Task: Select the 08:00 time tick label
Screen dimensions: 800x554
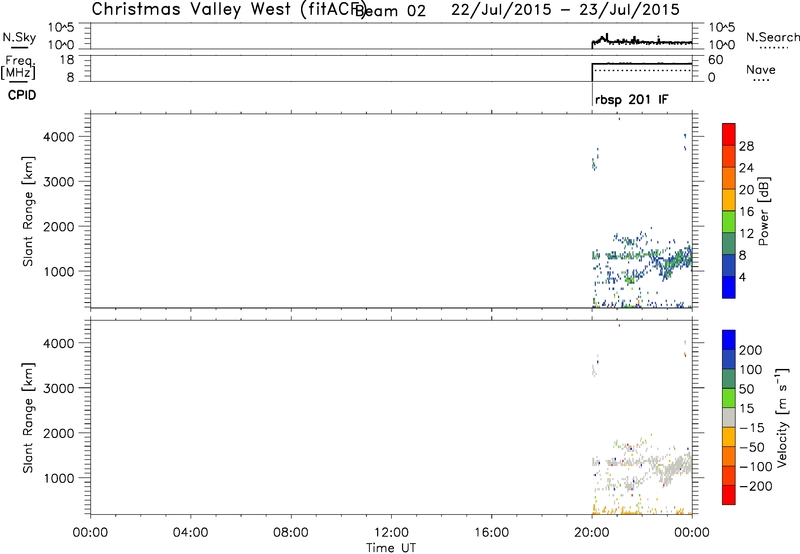Action: (290, 533)
